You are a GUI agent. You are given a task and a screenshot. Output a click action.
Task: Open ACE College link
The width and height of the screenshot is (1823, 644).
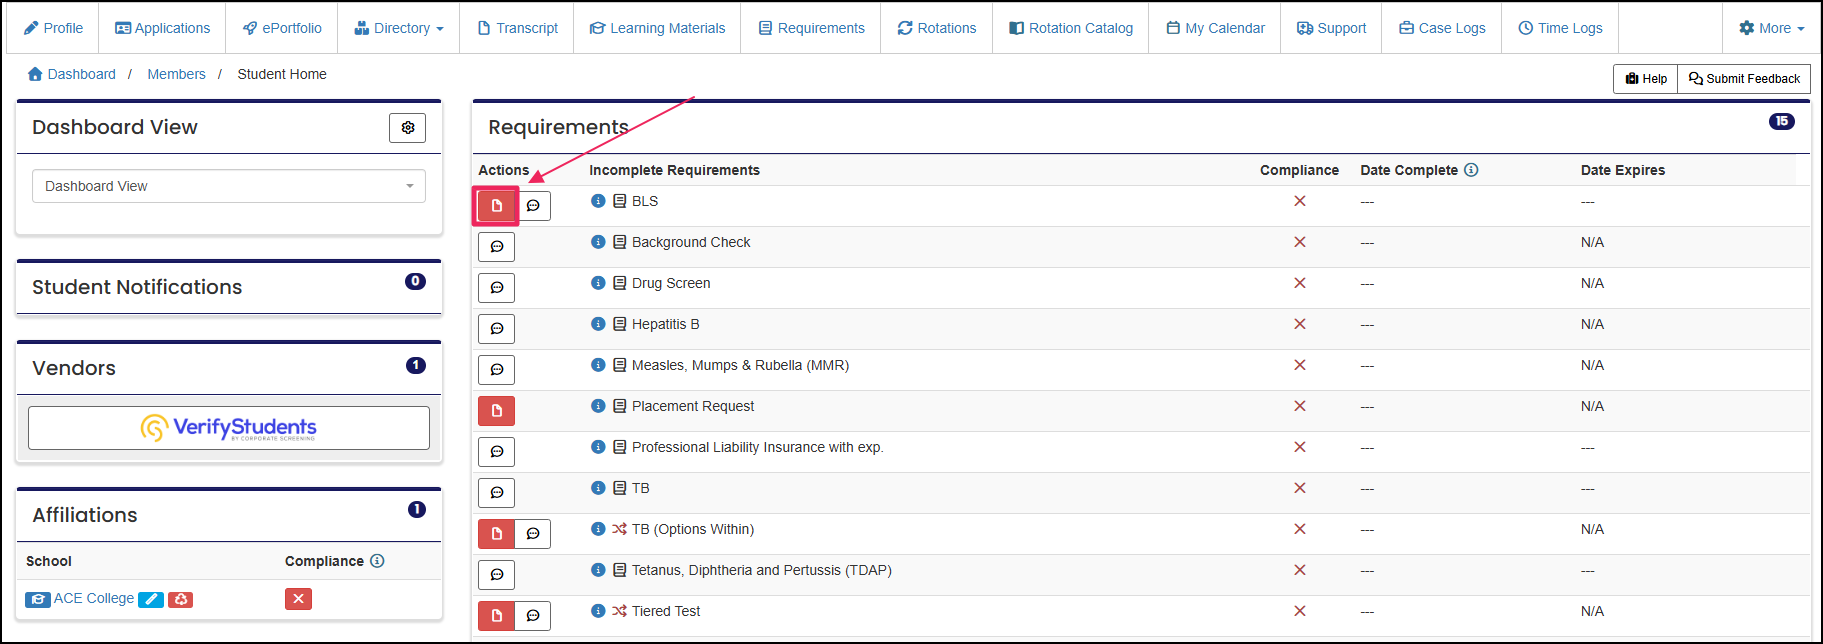point(94,598)
